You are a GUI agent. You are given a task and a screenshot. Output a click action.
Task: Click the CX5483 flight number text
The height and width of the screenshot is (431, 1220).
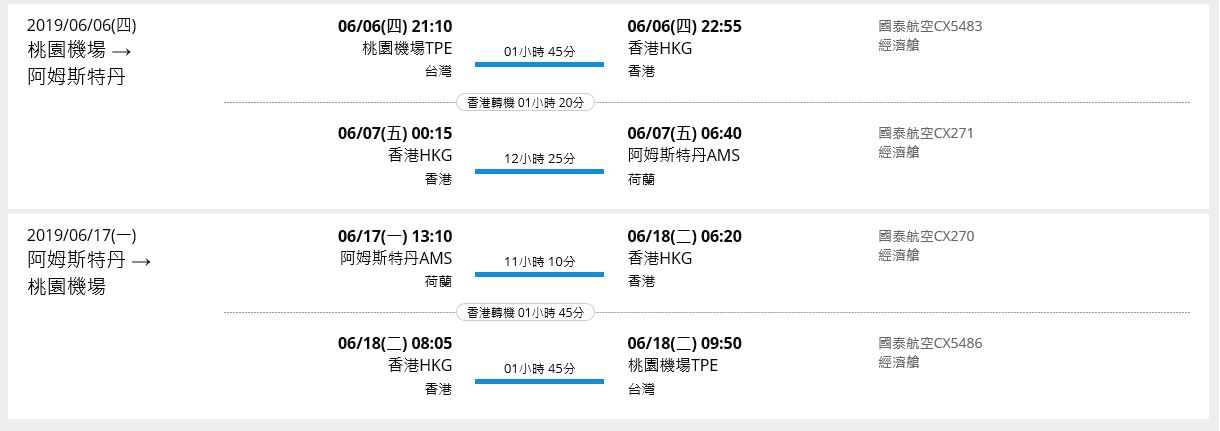click(x=930, y=27)
